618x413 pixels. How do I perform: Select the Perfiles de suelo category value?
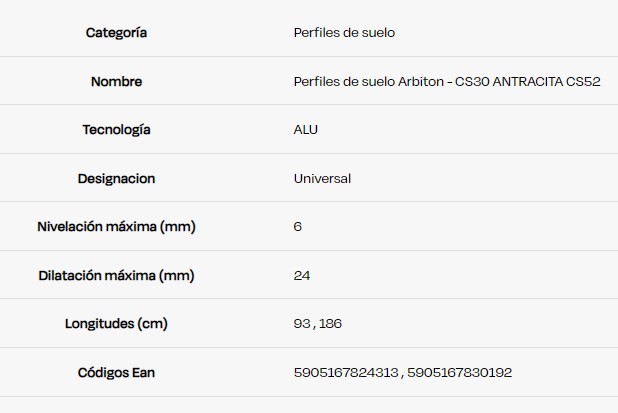pos(344,33)
